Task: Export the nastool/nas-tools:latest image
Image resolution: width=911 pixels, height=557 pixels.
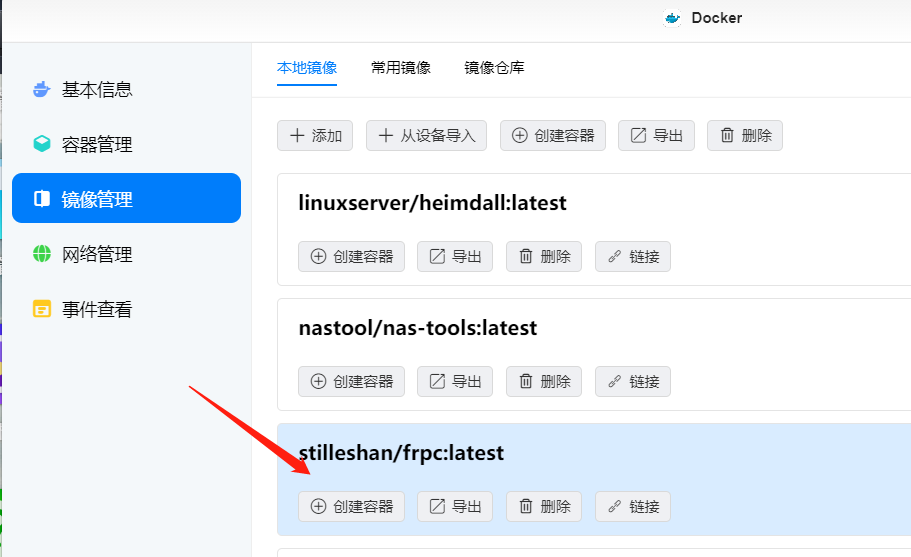Action: tap(455, 381)
